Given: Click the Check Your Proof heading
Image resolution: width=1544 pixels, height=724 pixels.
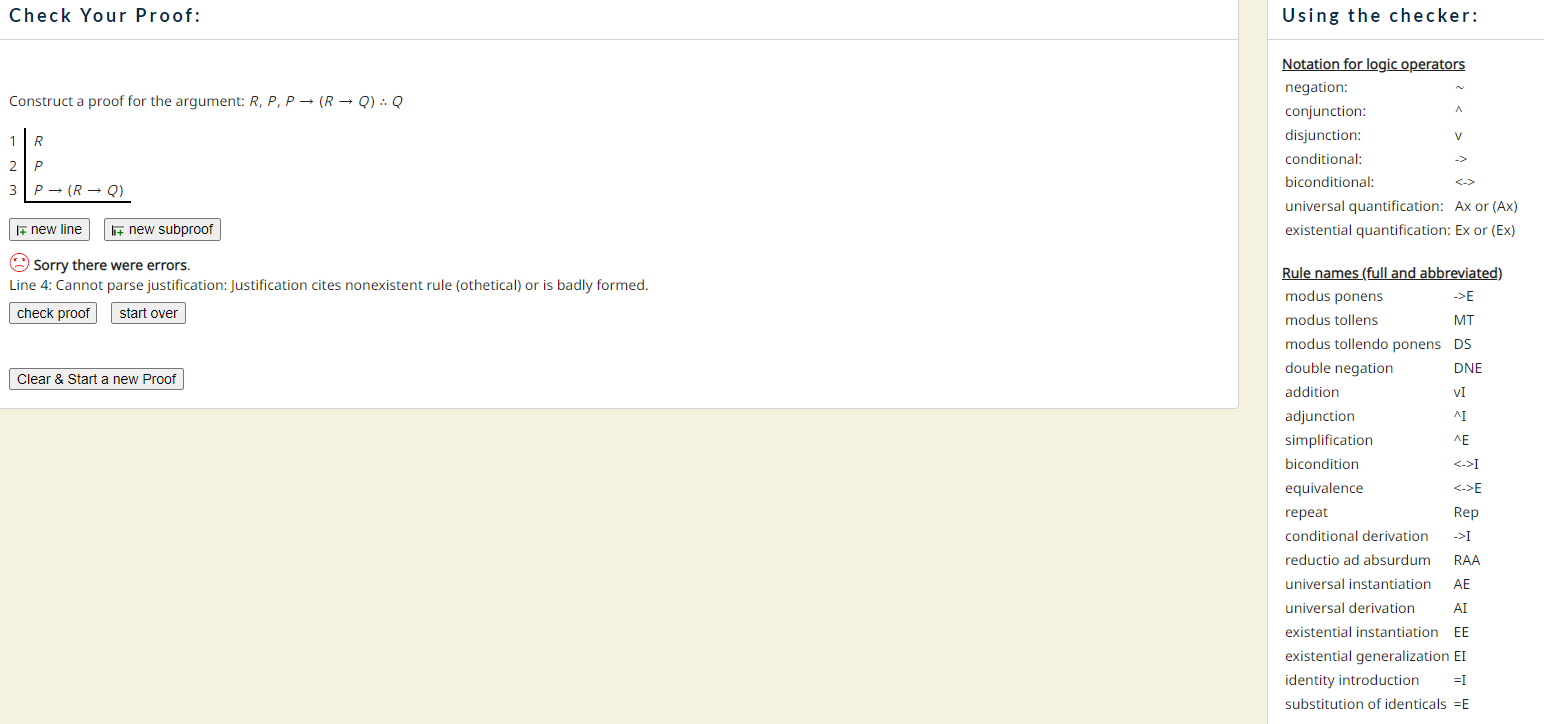Looking at the screenshot, I should click(105, 16).
